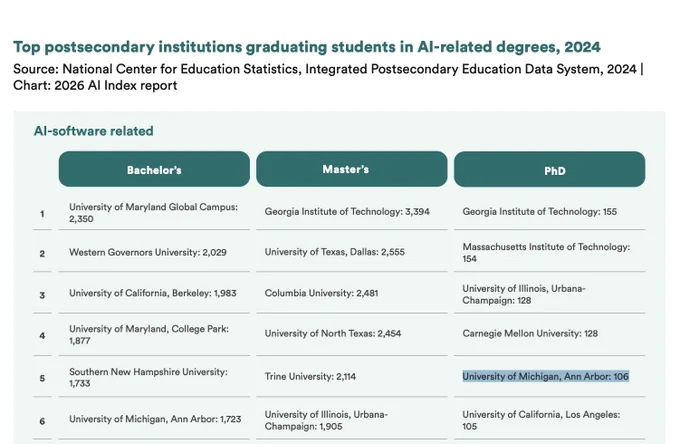The height and width of the screenshot is (444, 680).
Task: Click University of California, Los Angeles: 105 cell
Action: 541,420
